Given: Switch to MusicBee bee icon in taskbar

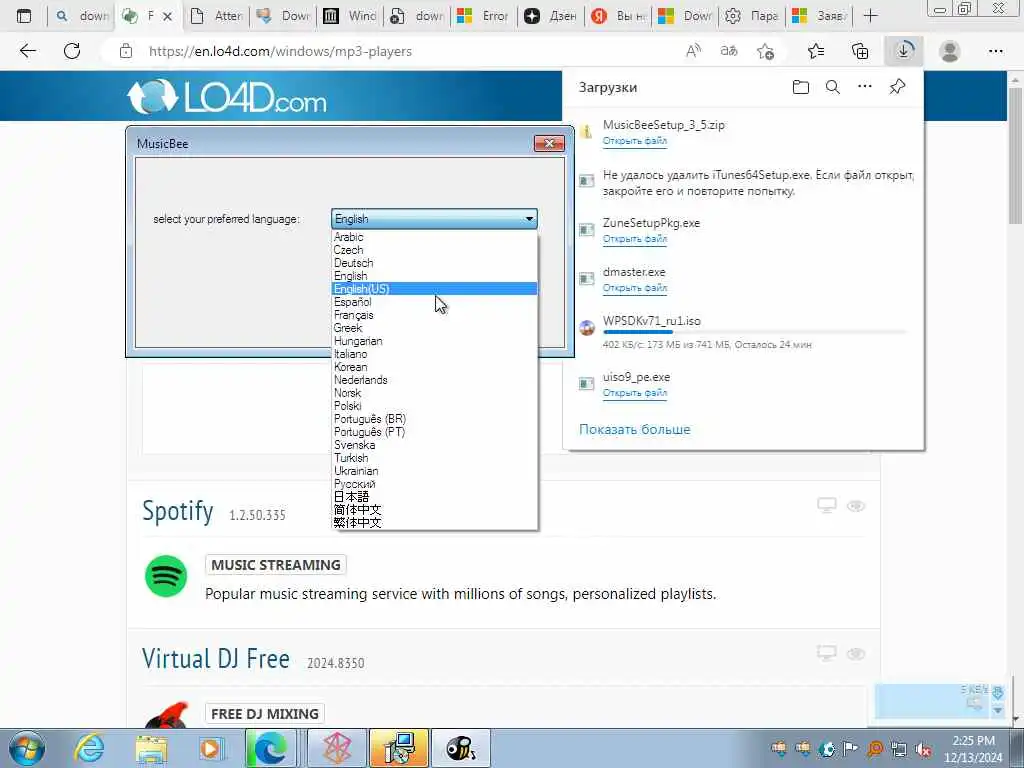Looking at the screenshot, I should pos(460,748).
